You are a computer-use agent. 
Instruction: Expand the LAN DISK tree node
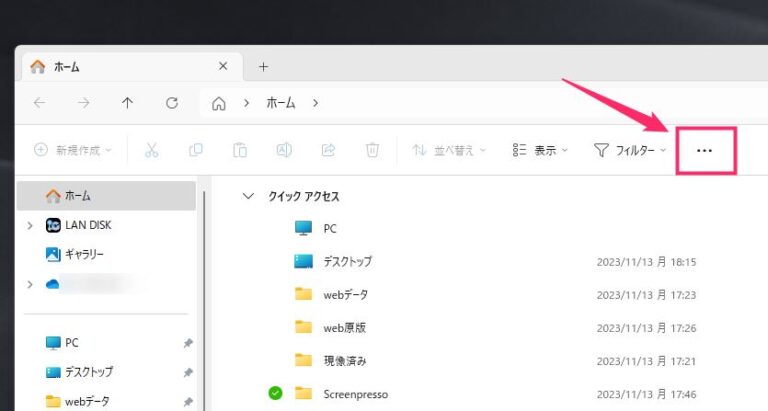coord(30,226)
